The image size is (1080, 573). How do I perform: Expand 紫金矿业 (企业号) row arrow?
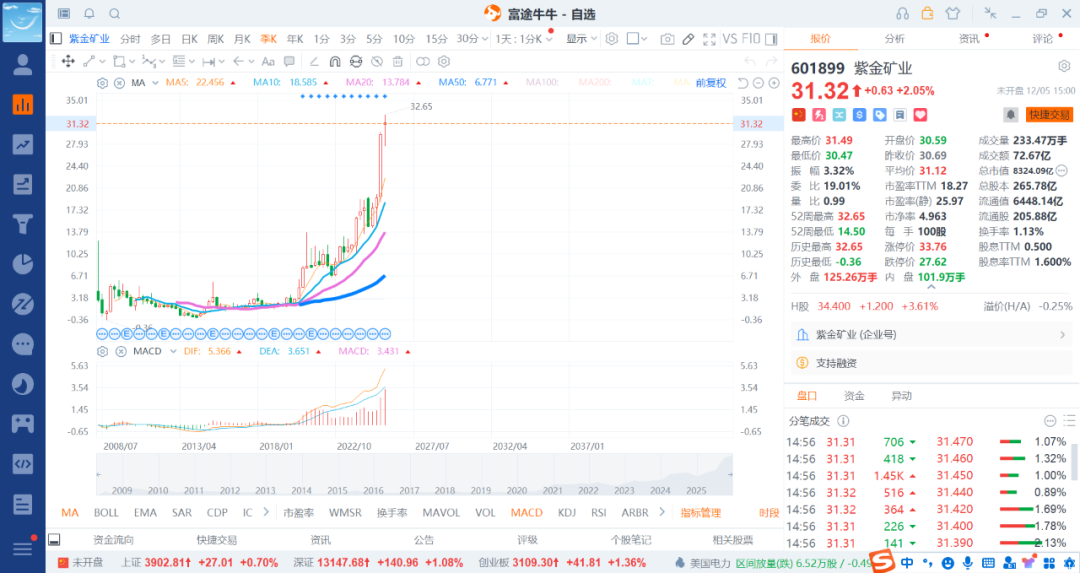tap(1062, 335)
